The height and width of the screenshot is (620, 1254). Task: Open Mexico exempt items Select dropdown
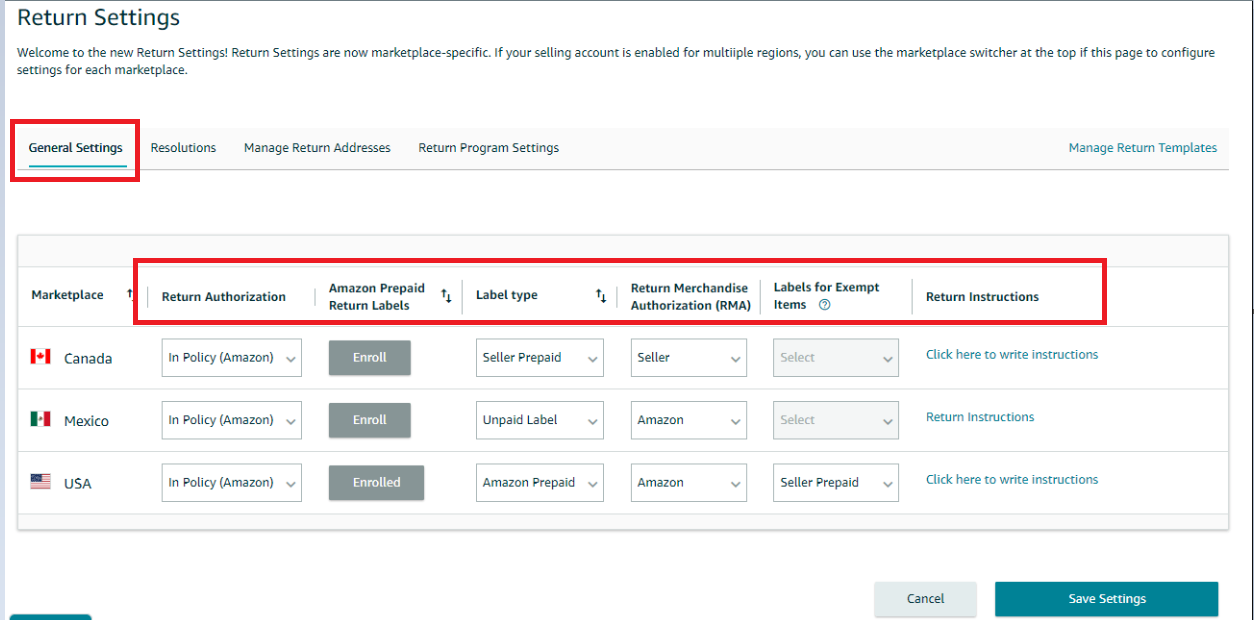click(836, 420)
